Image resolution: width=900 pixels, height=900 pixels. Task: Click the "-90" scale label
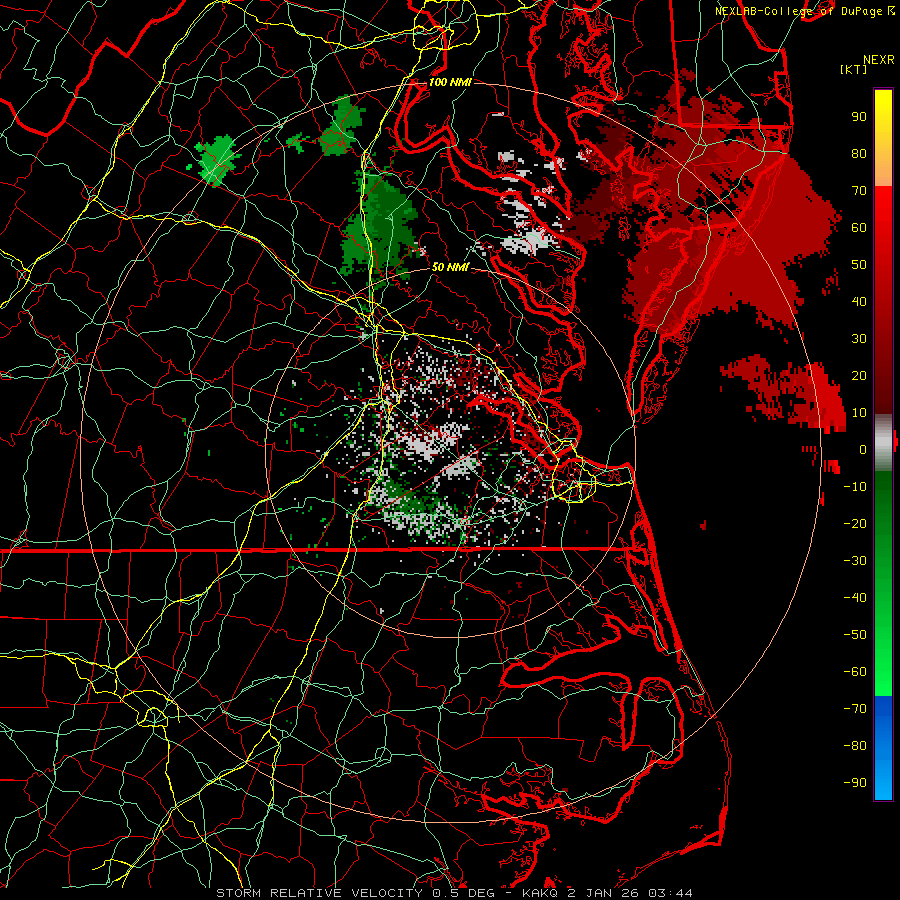tap(855, 782)
